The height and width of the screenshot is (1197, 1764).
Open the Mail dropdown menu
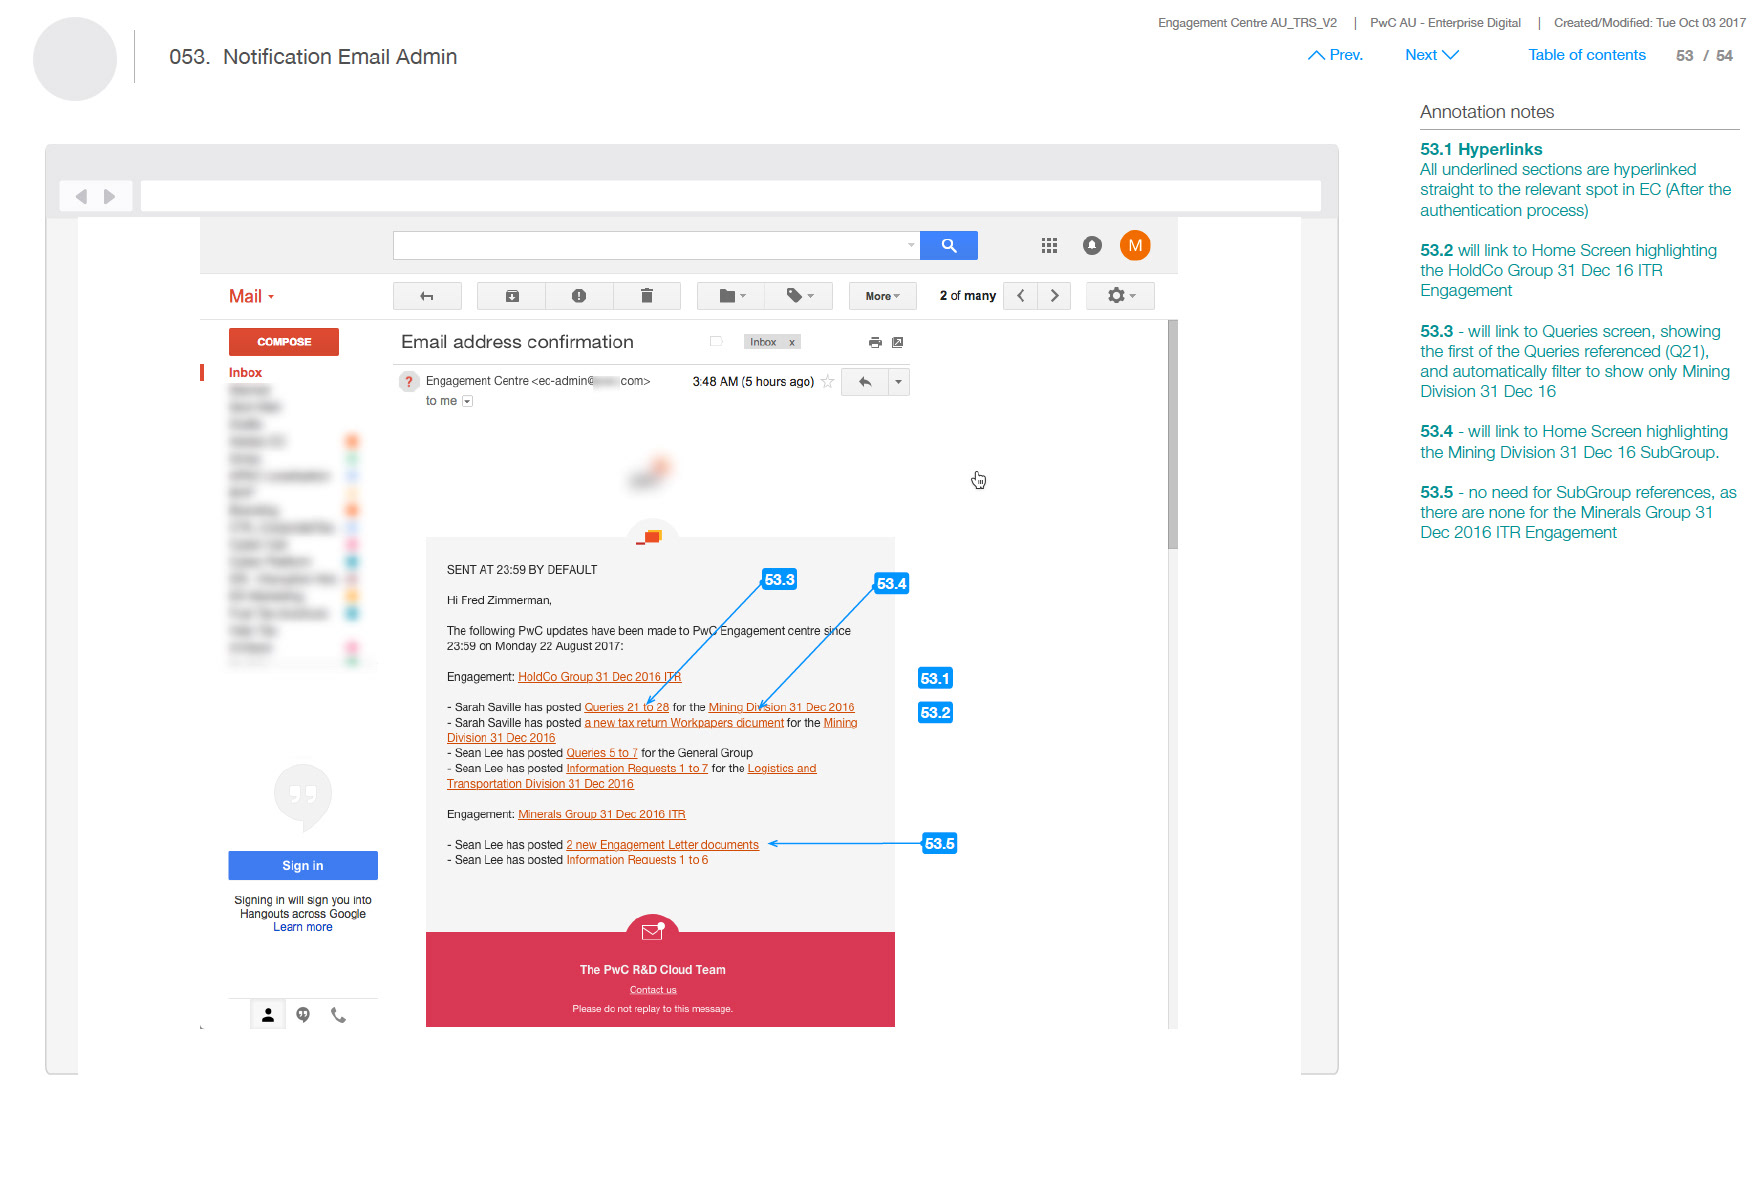pyautogui.click(x=251, y=296)
